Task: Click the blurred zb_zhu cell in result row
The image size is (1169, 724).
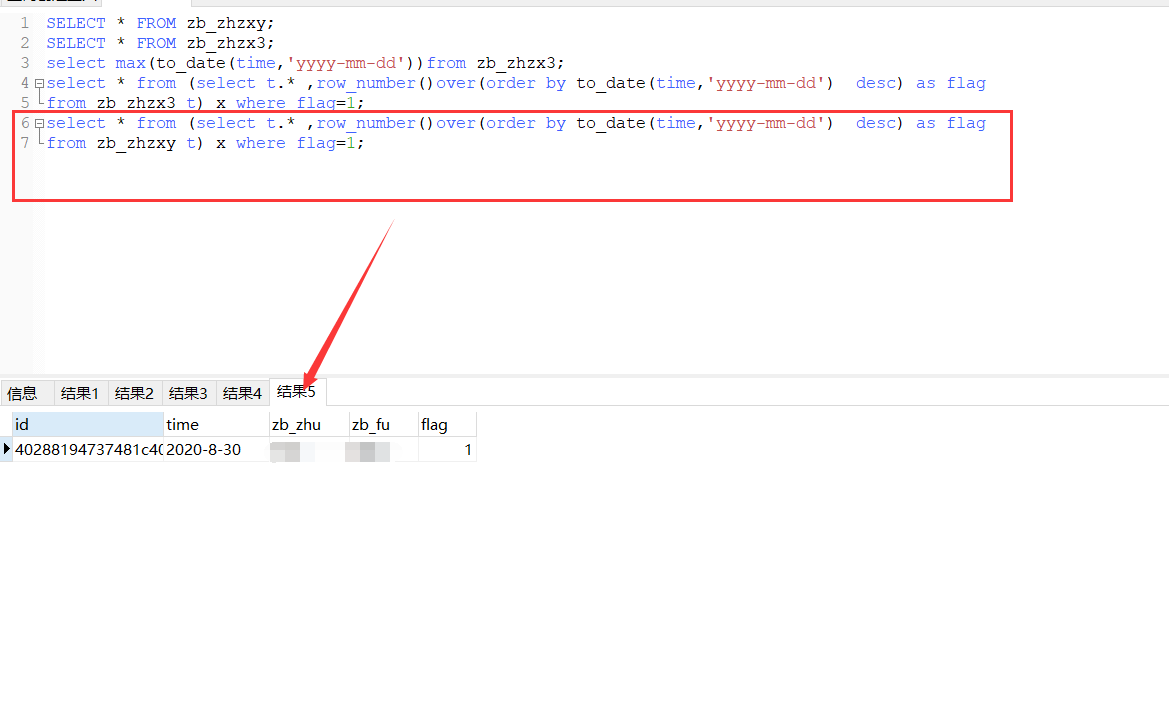Action: point(309,450)
